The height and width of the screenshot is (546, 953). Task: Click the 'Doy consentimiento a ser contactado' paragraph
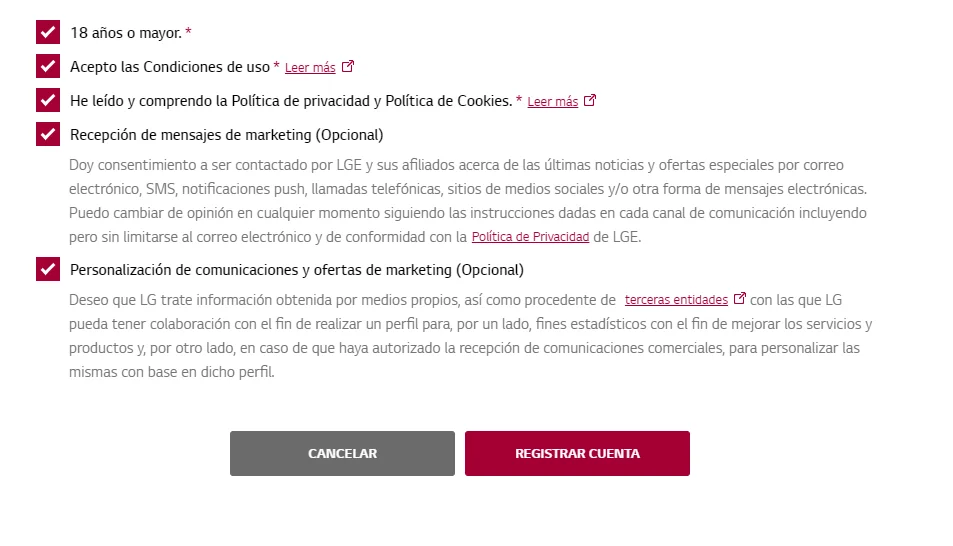[x=468, y=201]
